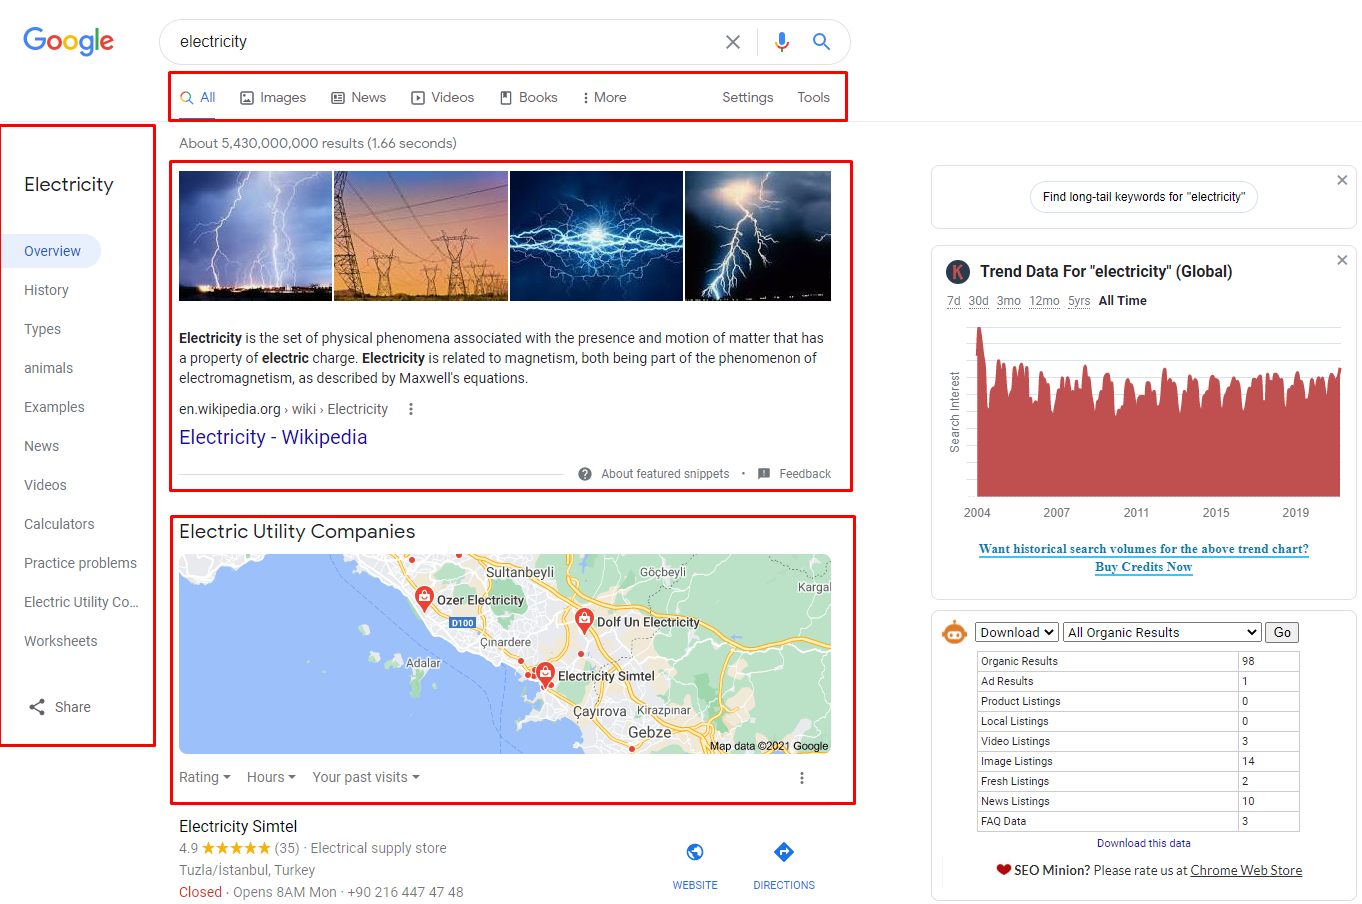Open search Settings
Screen dimensions: 1362x904
[748, 97]
